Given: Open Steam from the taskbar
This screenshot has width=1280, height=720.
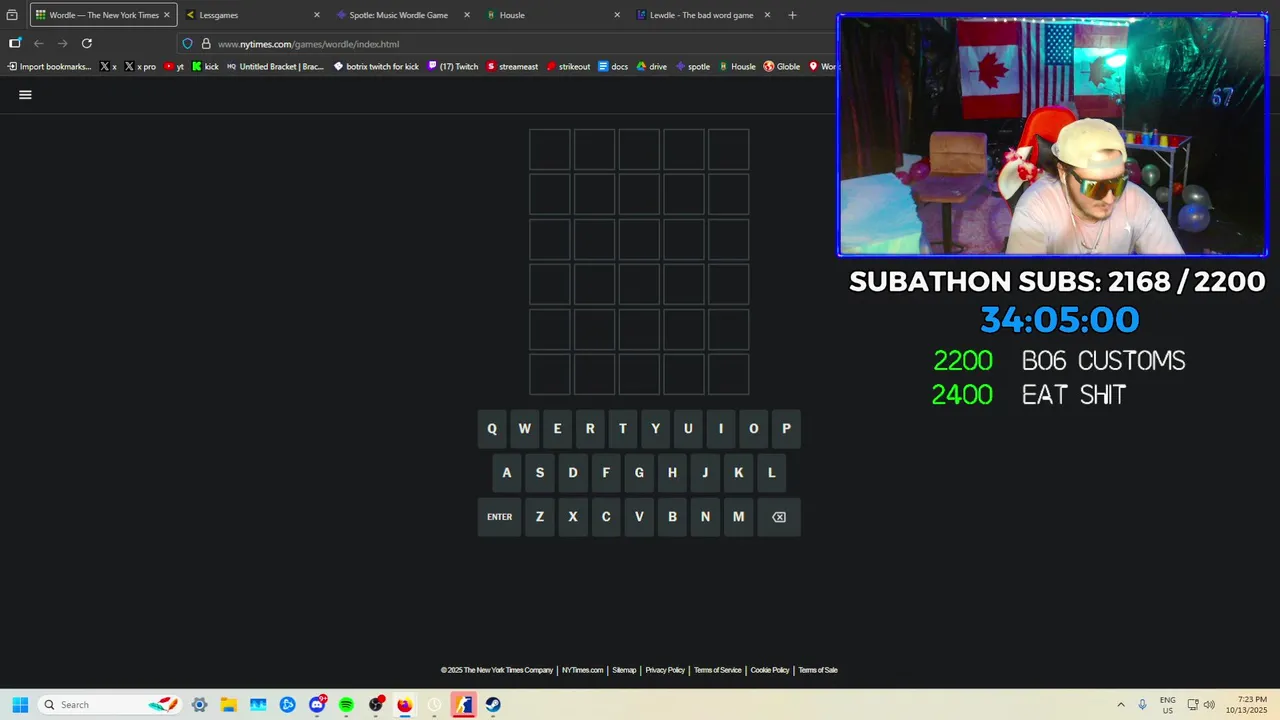Looking at the screenshot, I should (493, 705).
